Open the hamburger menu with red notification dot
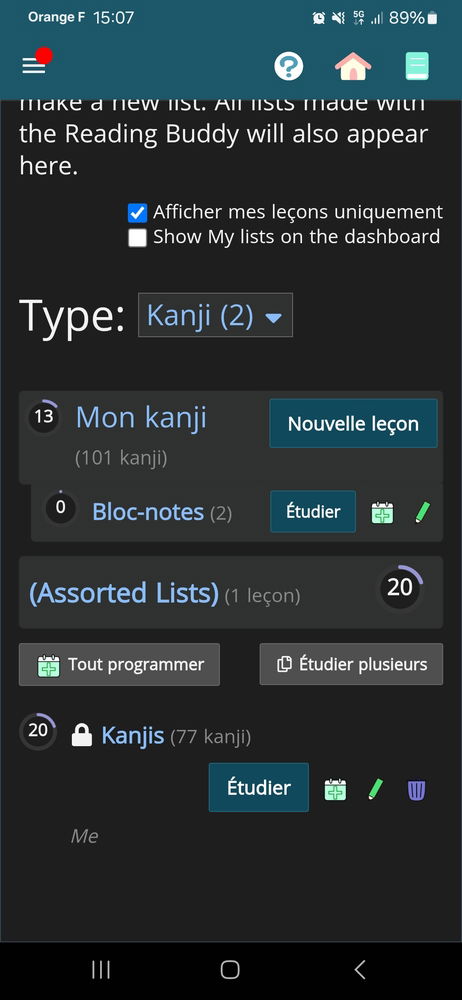Viewport: 462px width, 1000px height. pyautogui.click(x=34, y=64)
